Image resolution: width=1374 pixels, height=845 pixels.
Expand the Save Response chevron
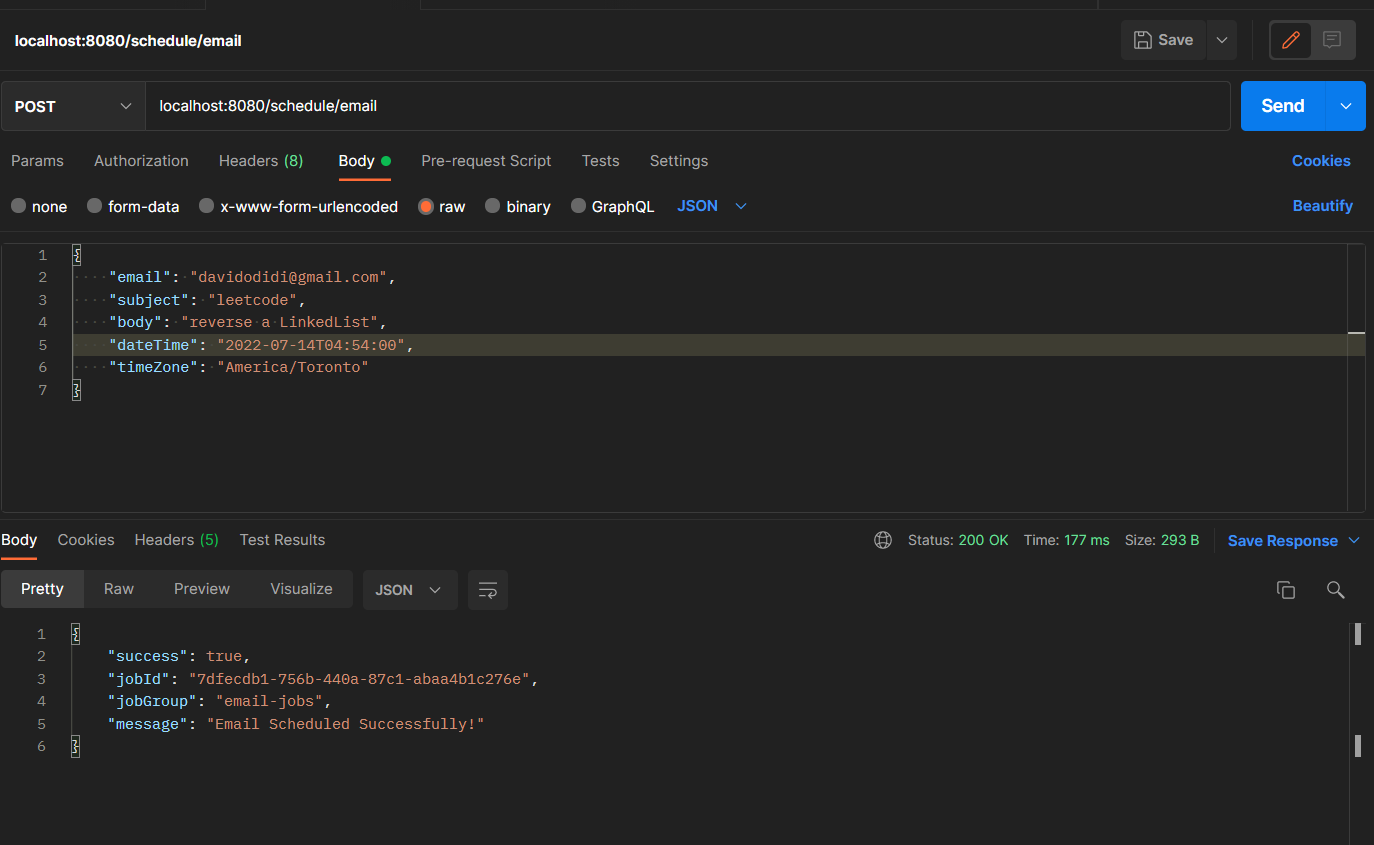click(x=1354, y=541)
